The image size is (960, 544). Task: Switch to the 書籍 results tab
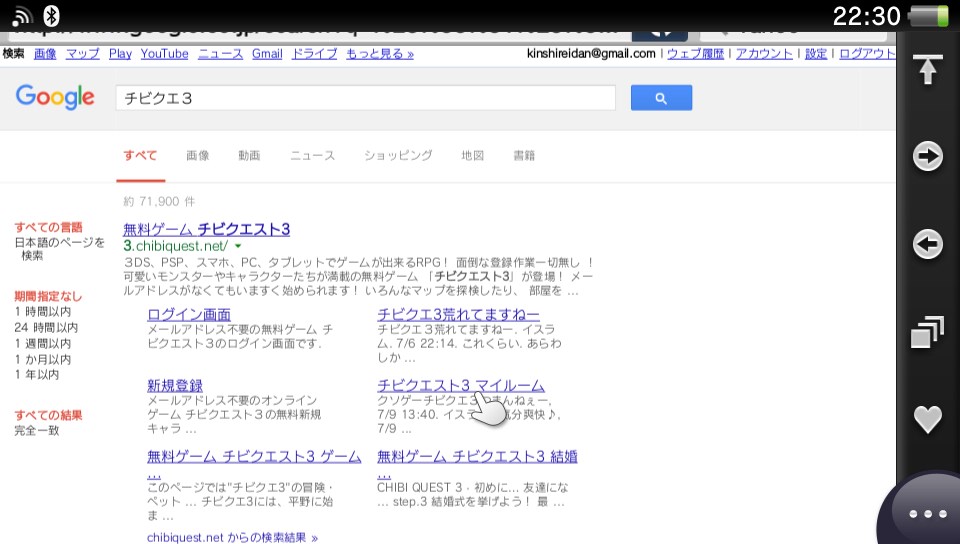coord(524,155)
